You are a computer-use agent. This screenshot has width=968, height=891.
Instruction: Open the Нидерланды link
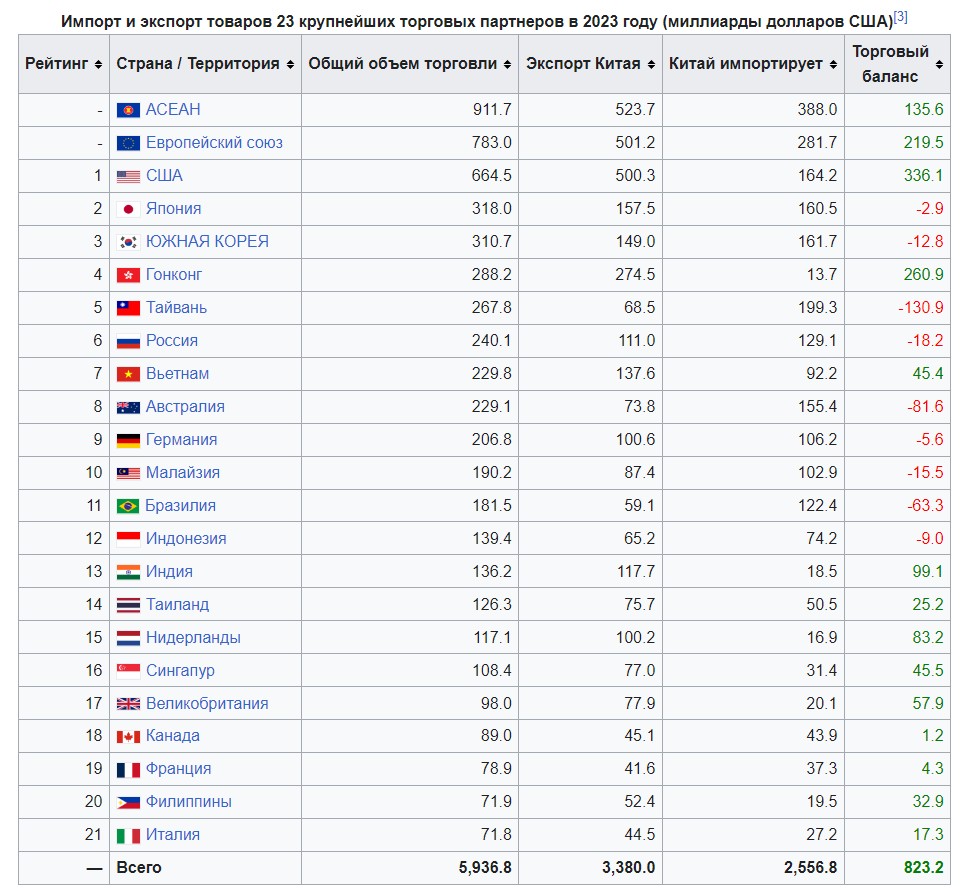pyautogui.click(x=193, y=637)
